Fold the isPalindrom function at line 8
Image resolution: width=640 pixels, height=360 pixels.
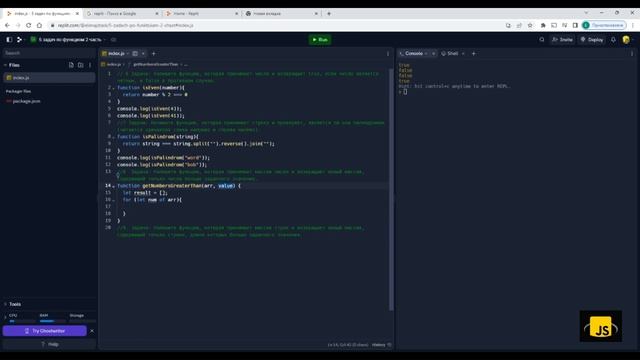tap(113, 137)
